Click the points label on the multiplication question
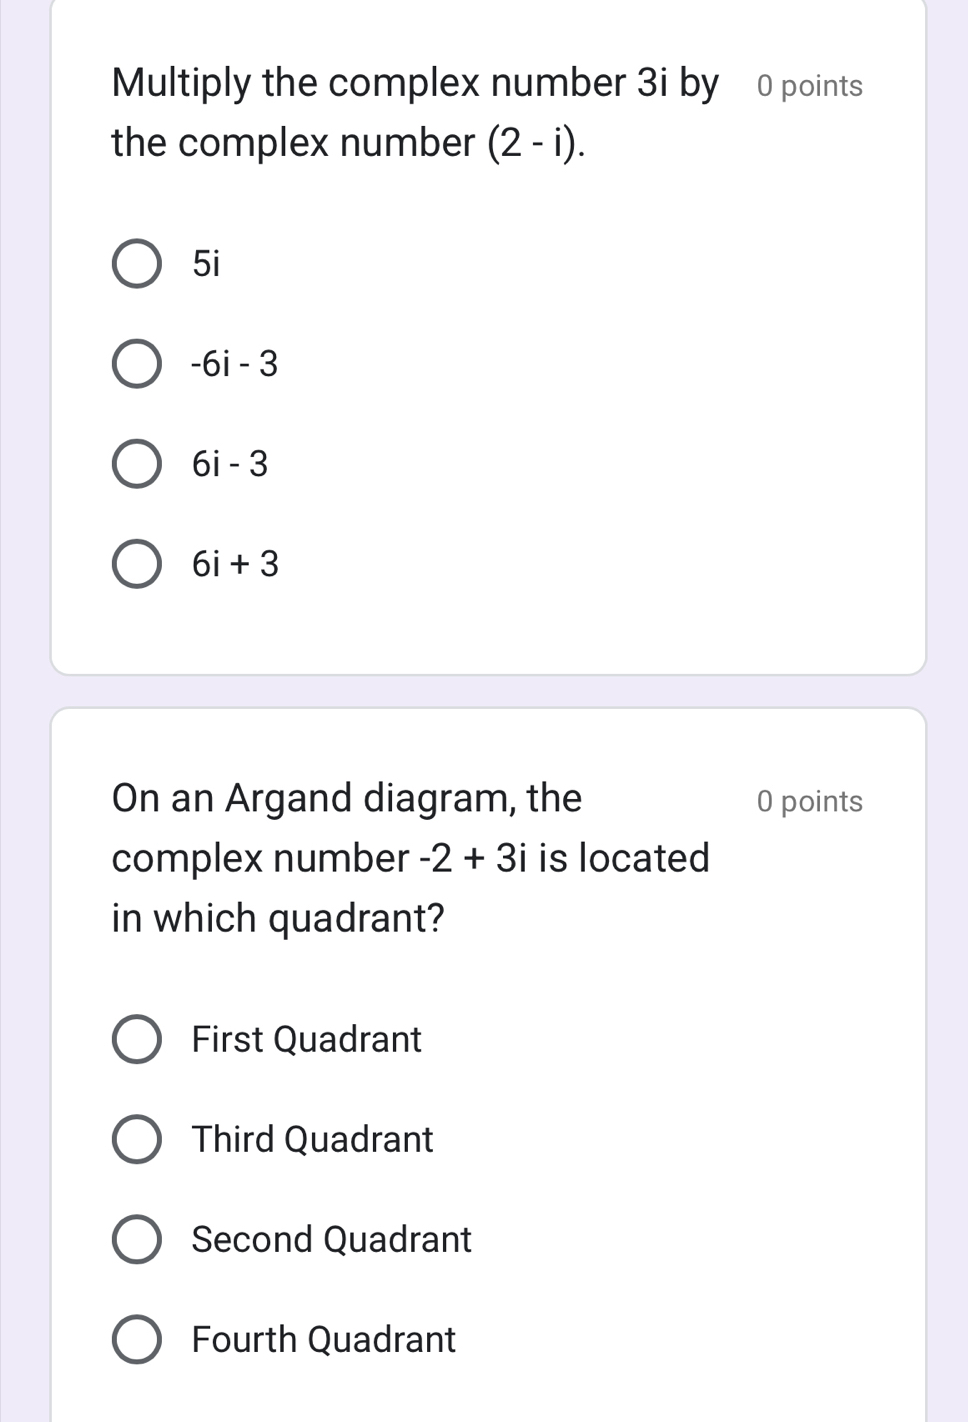This screenshot has height=1422, width=968. point(810,86)
